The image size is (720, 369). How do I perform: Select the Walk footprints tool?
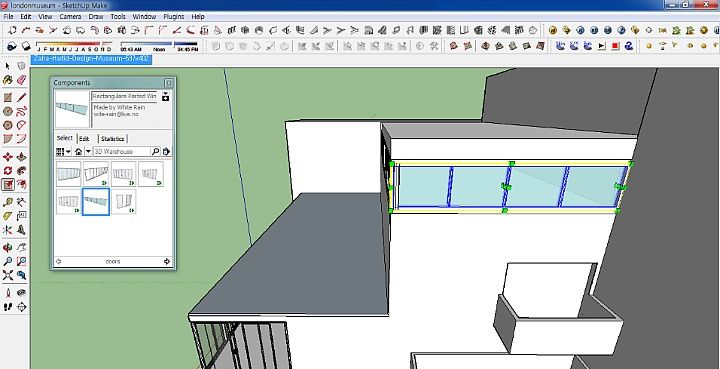pos(8,307)
